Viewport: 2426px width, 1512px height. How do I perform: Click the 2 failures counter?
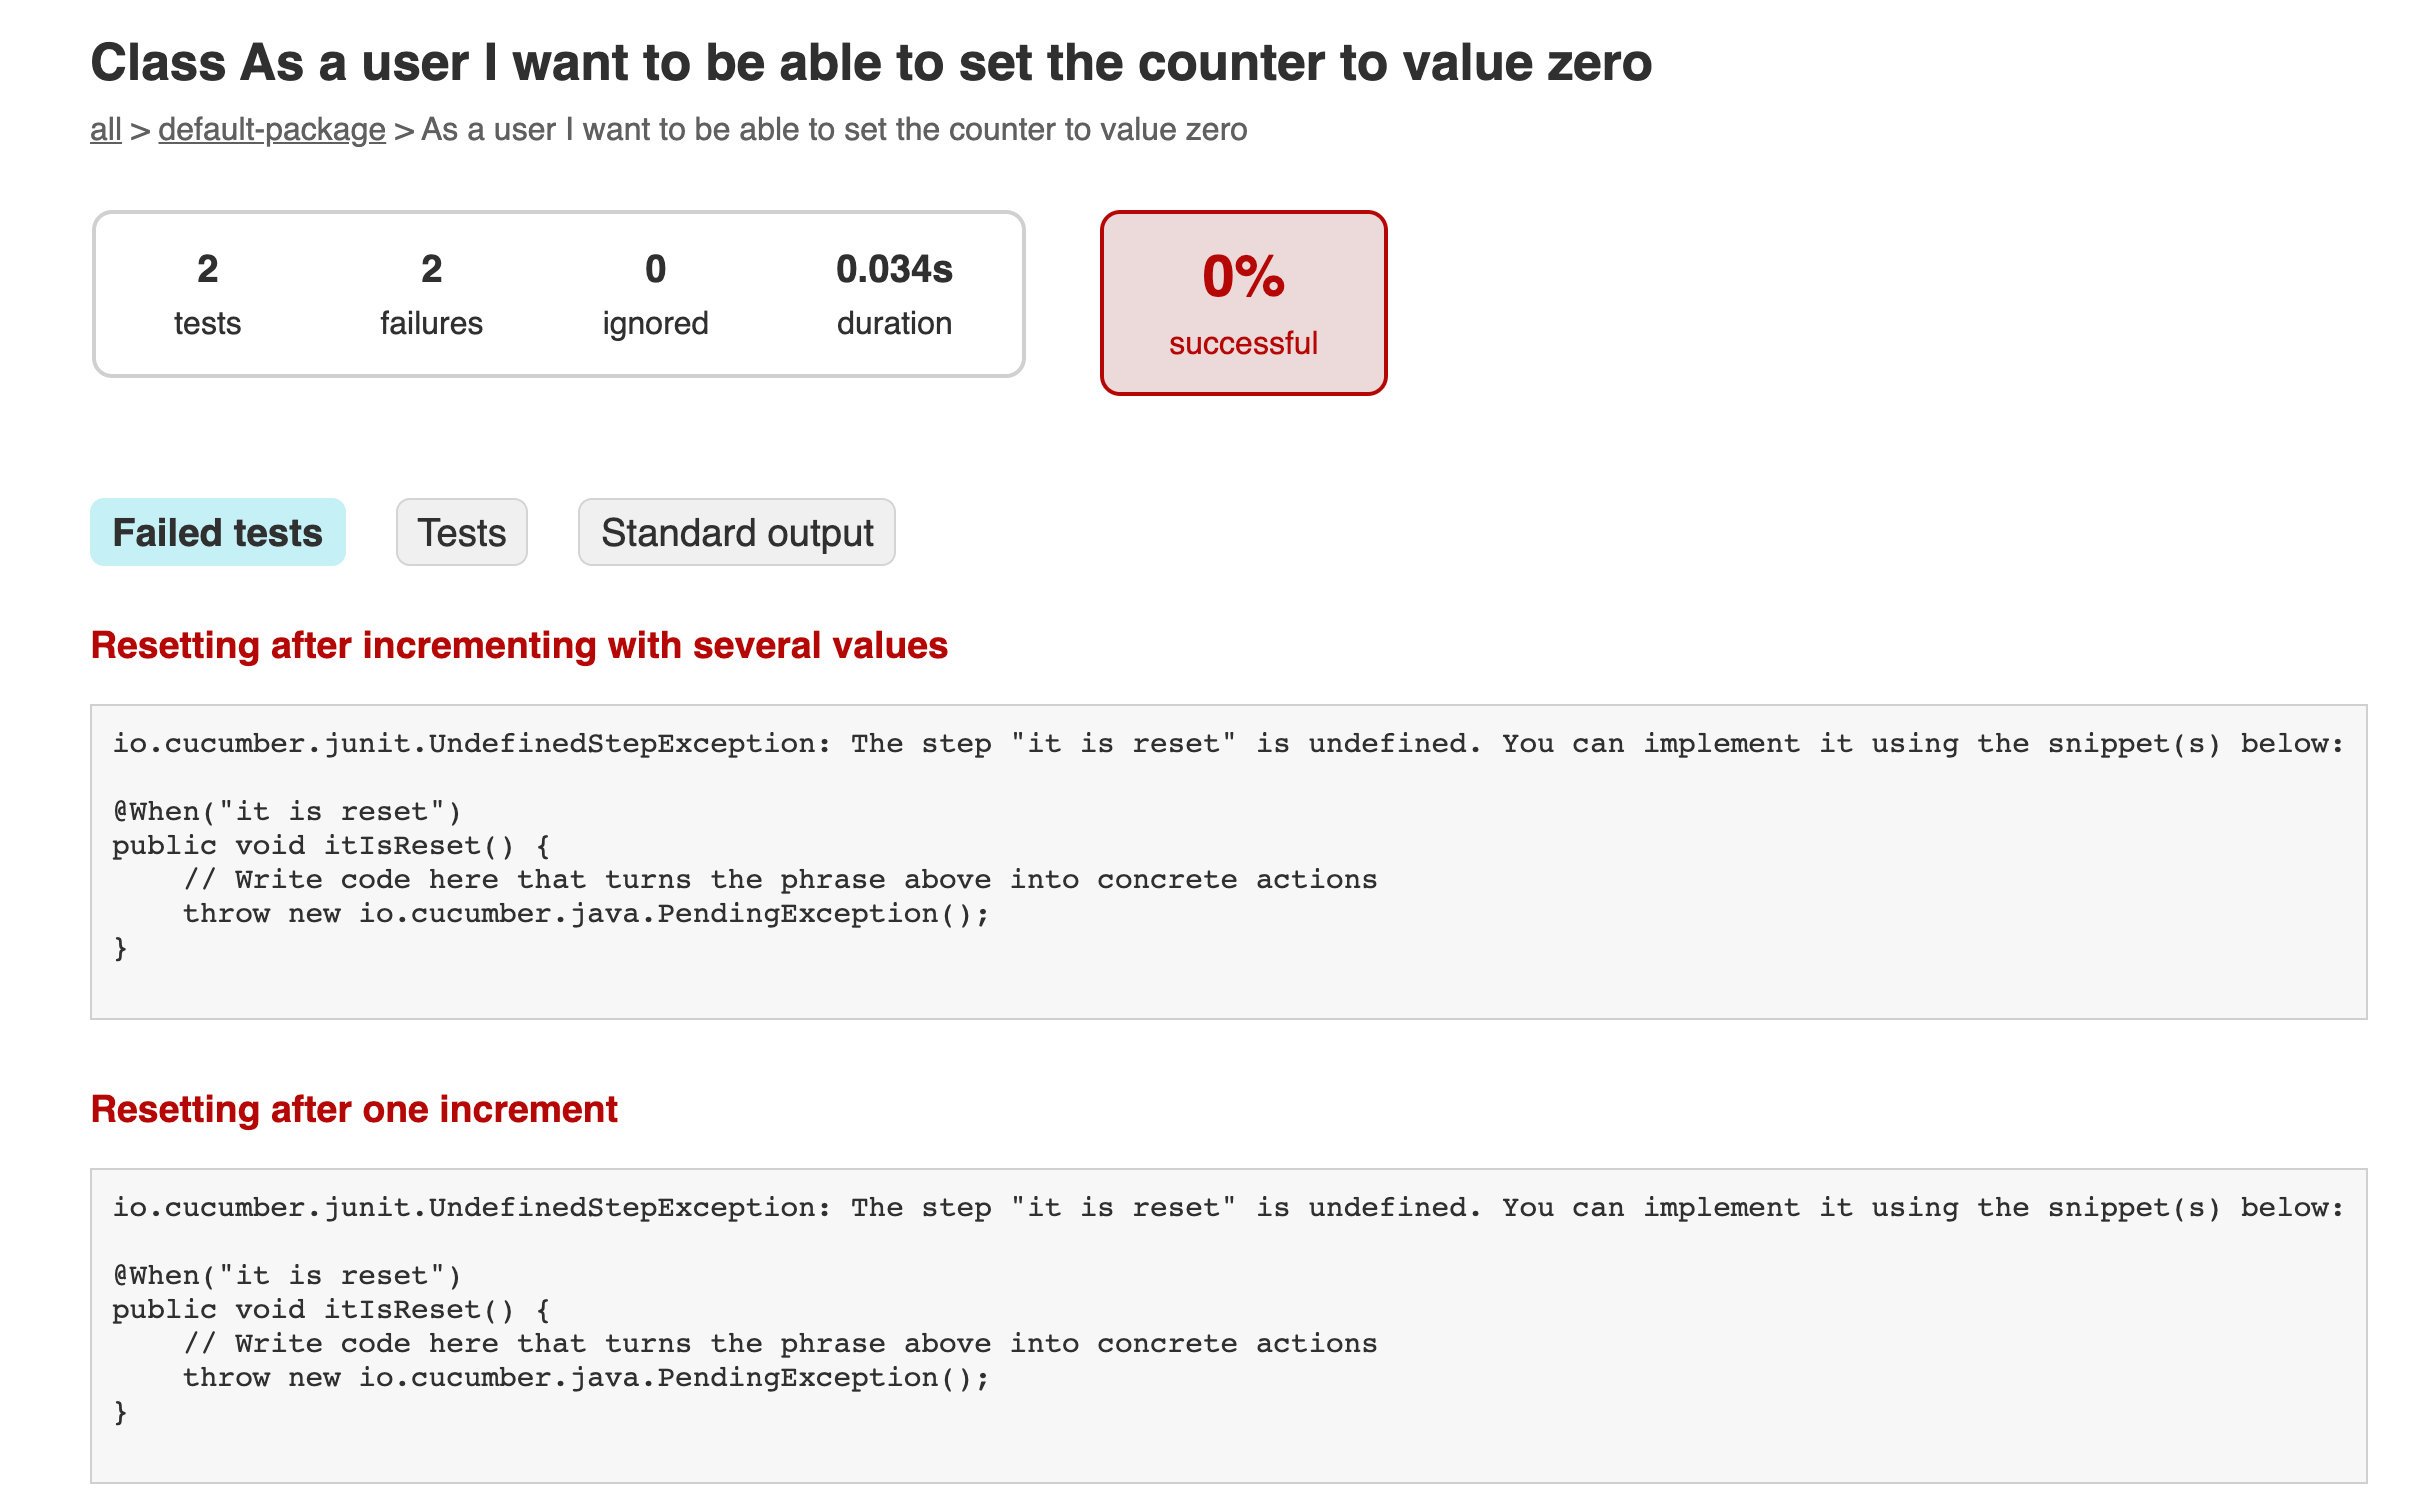tap(431, 295)
